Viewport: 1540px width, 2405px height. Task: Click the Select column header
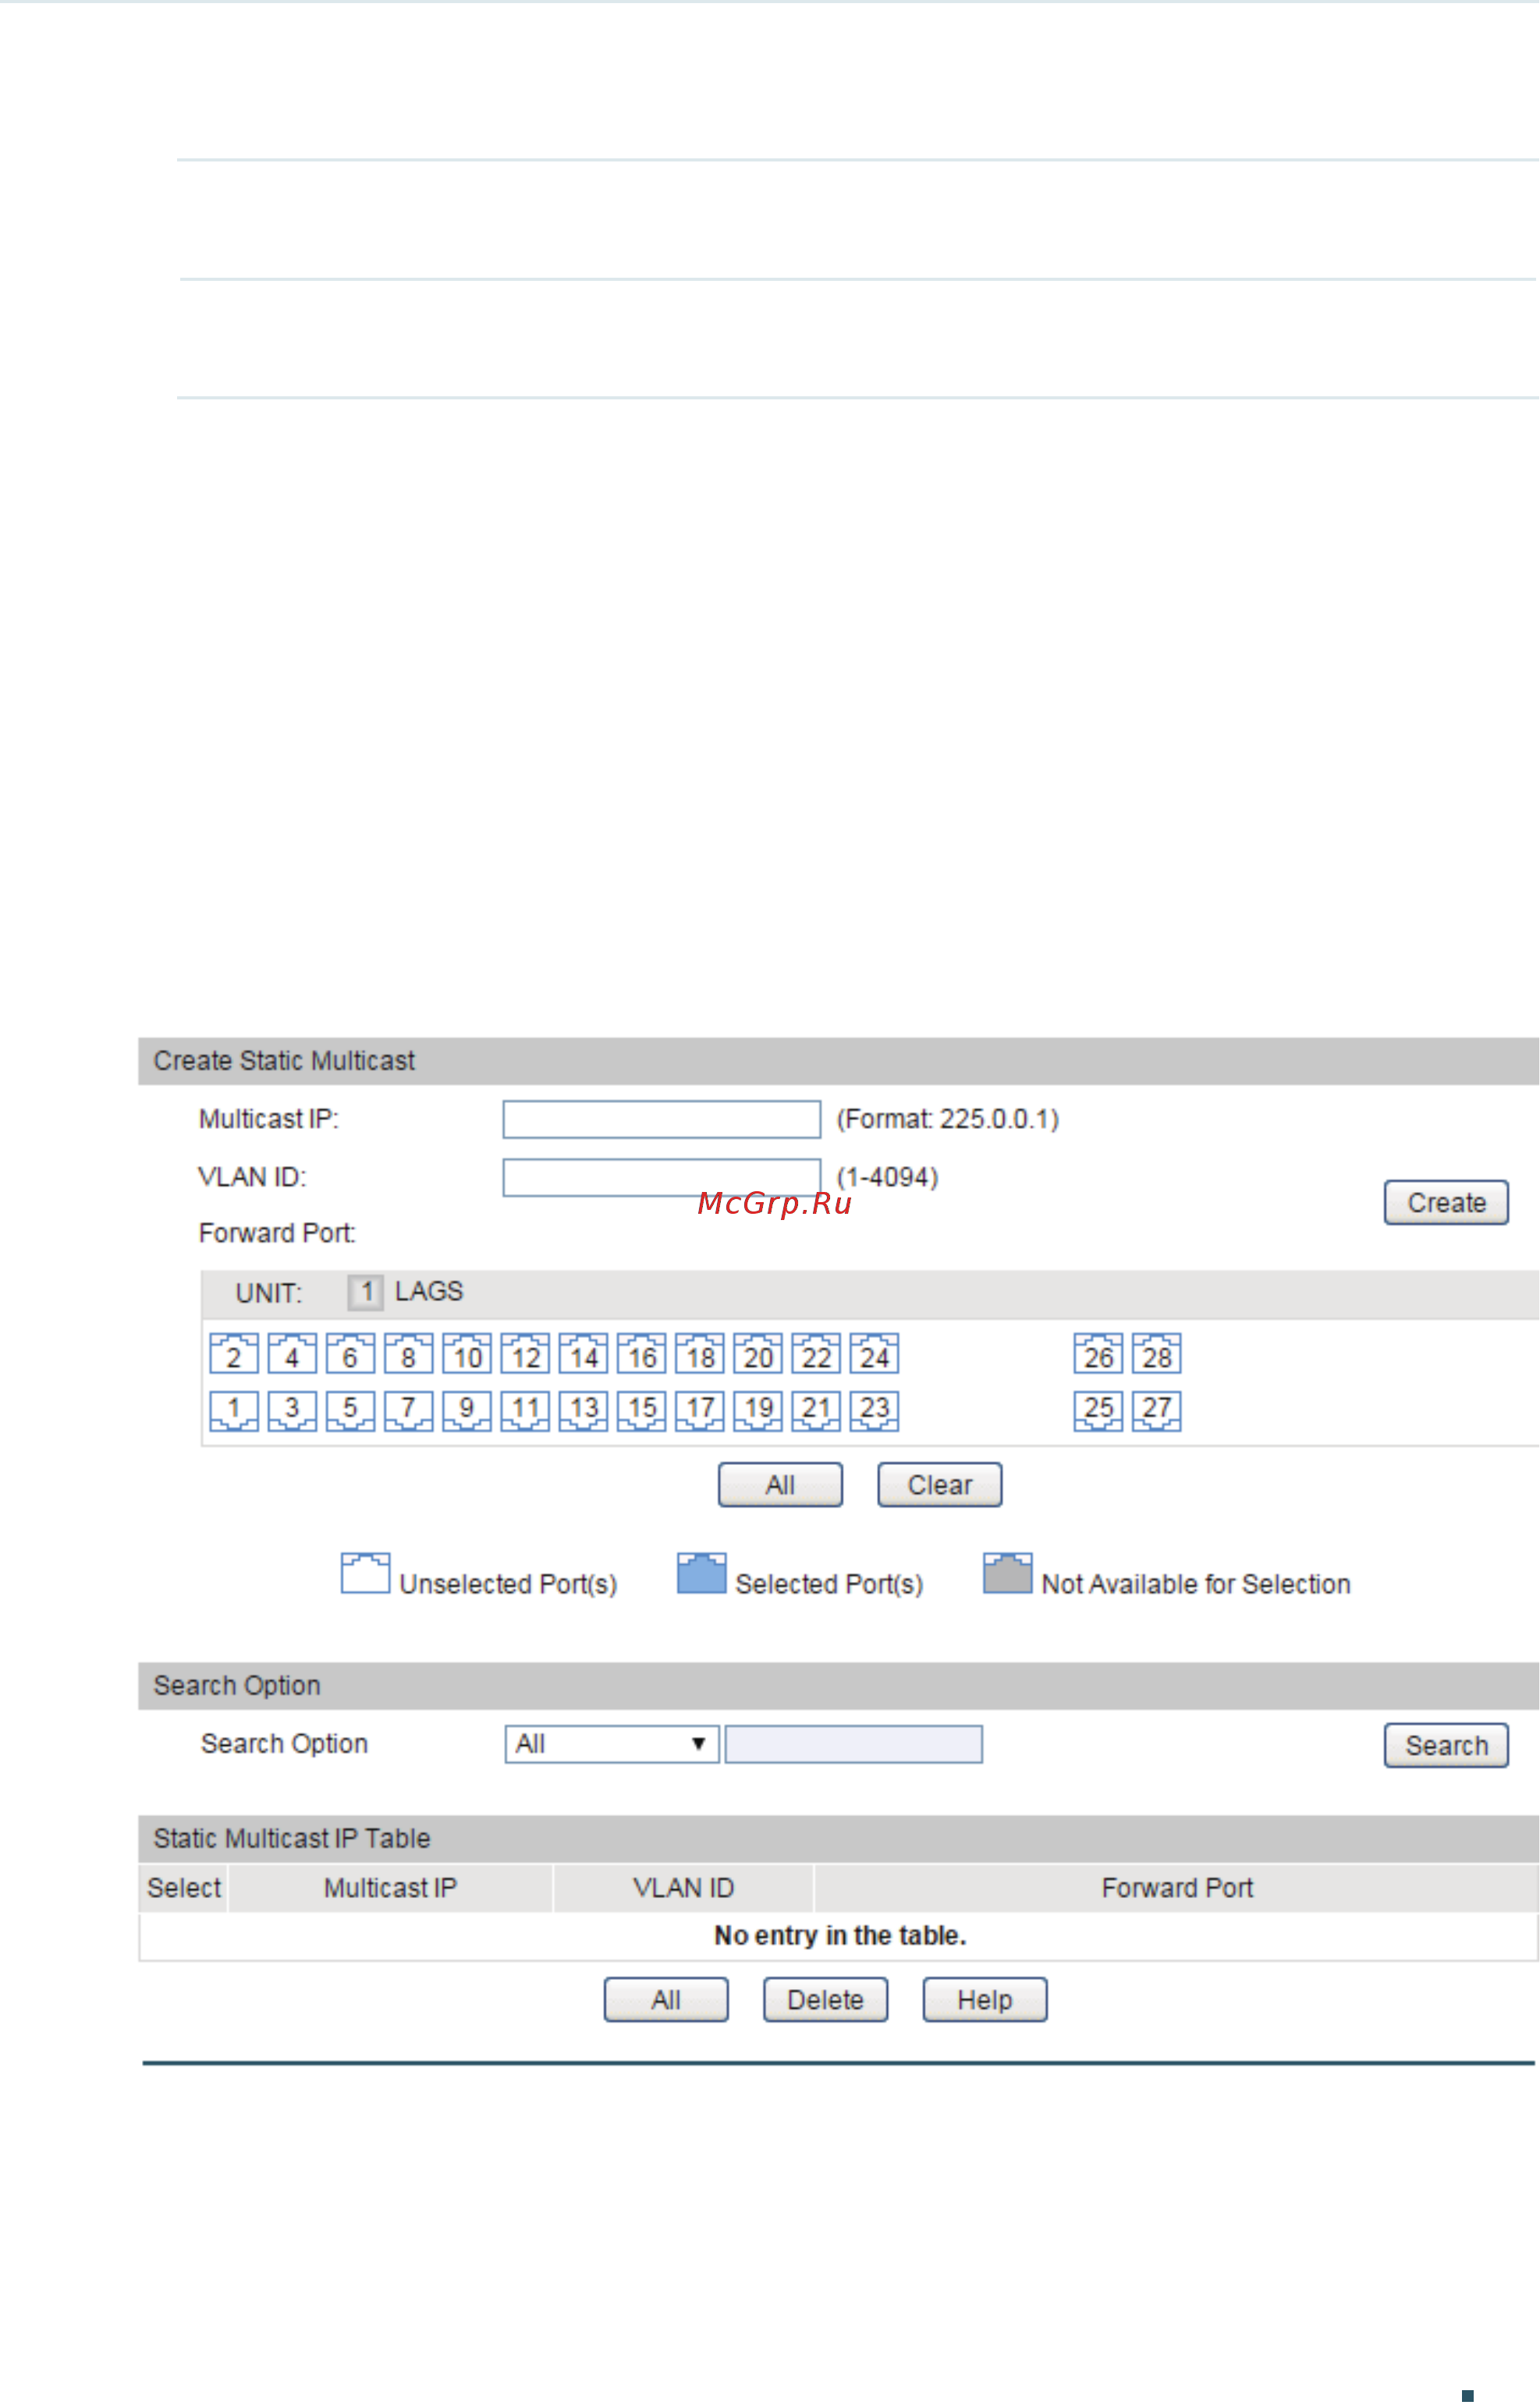point(183,1888)
